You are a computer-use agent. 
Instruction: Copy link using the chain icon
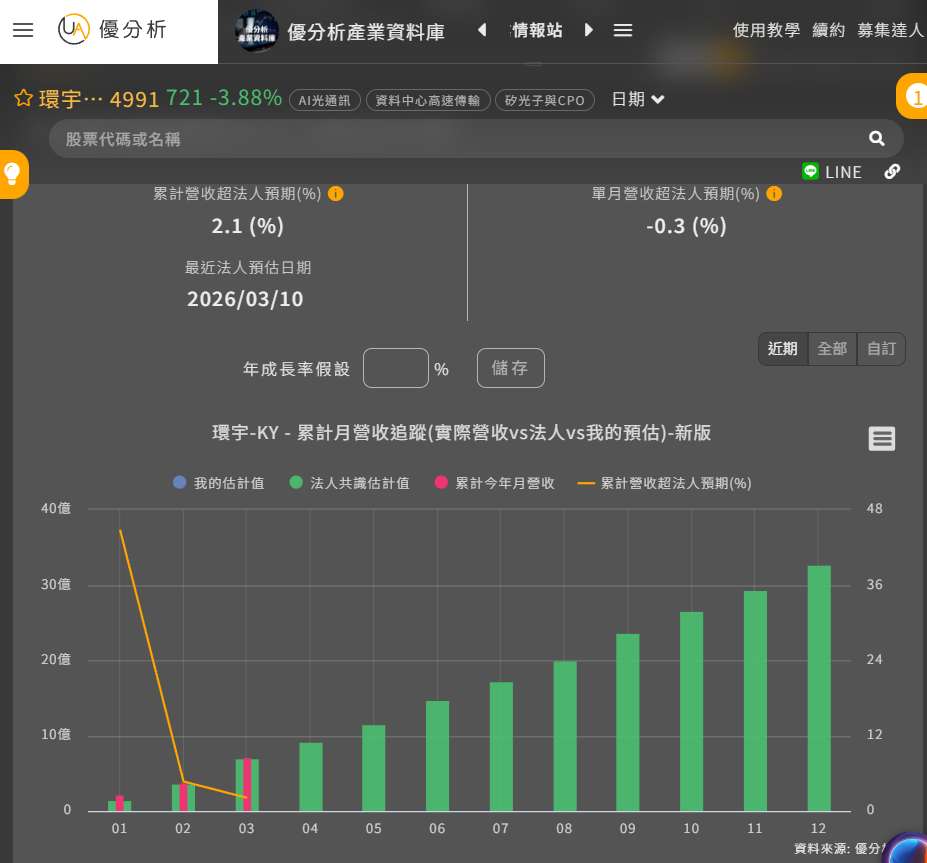(892, 172)
